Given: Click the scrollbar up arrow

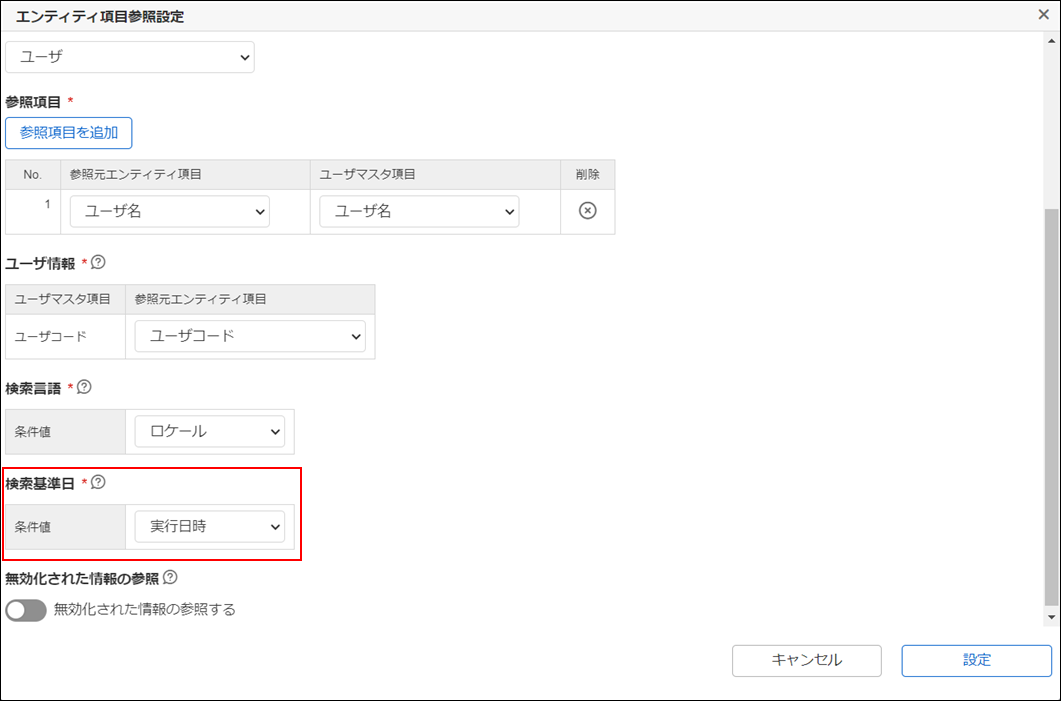Looking at the screenshot, I should pos(1051,40).
